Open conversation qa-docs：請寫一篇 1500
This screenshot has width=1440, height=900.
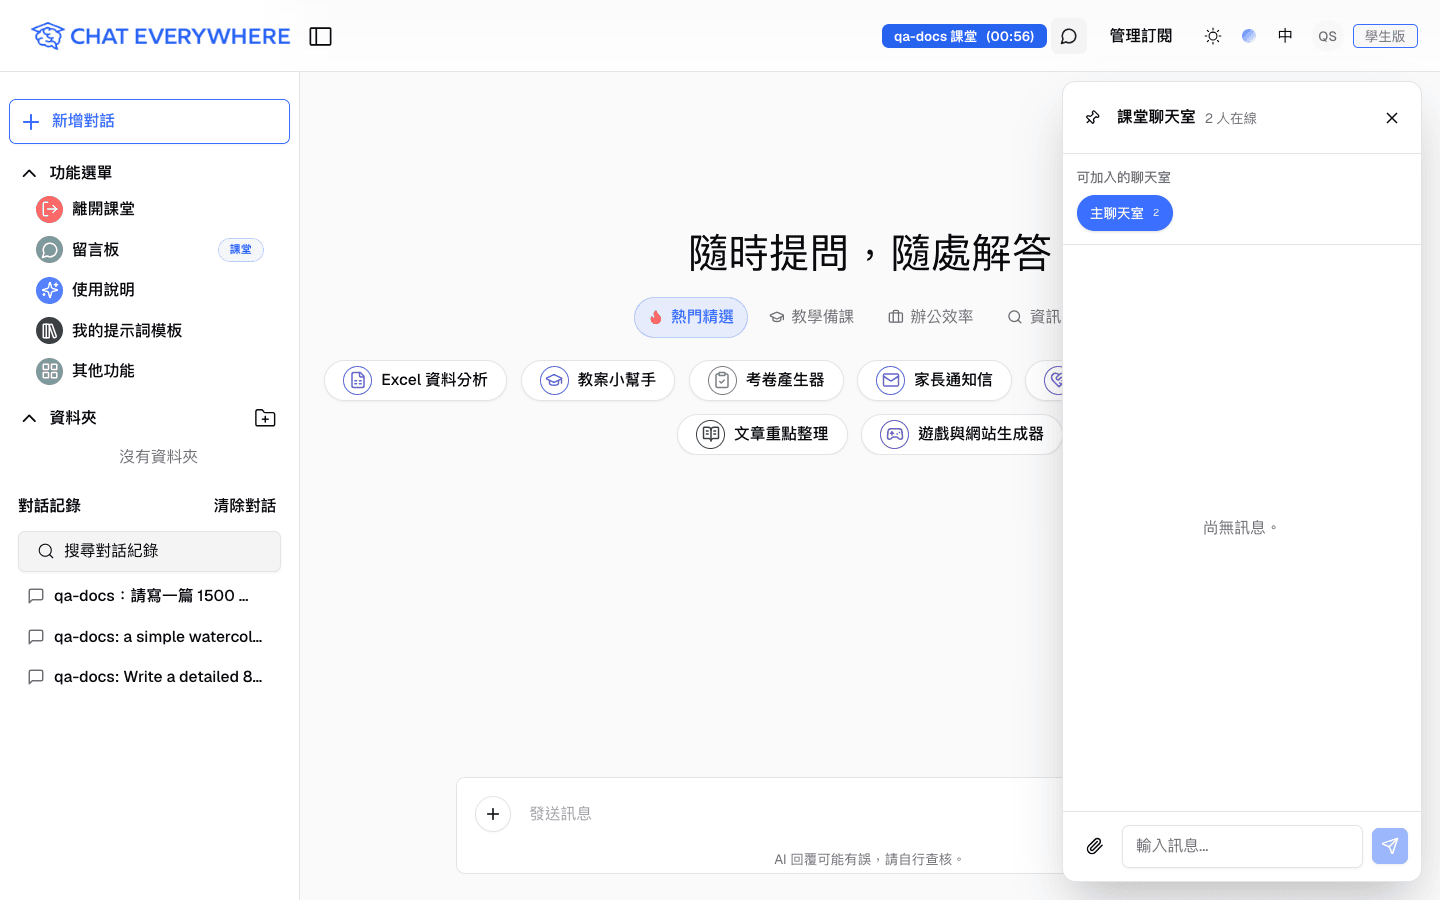pyautogui.click(x=150, y=596)
